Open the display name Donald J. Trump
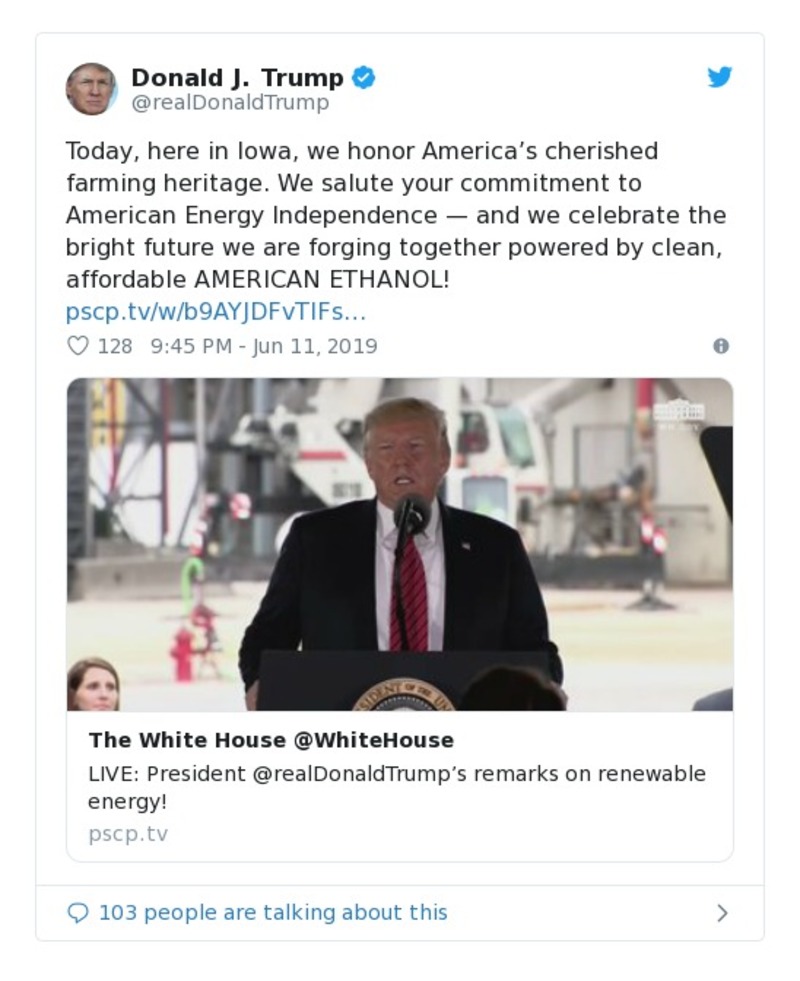This screenshot has width=800, height=981. click(x=237, y=77)
